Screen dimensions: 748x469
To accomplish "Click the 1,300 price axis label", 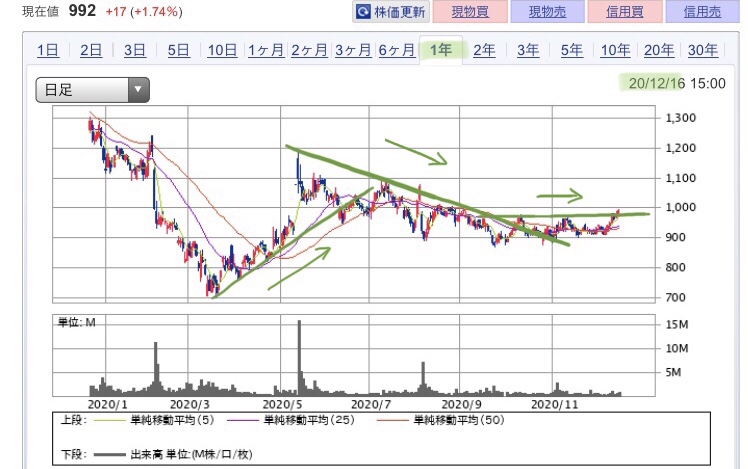I will click(x=681, y=118).
